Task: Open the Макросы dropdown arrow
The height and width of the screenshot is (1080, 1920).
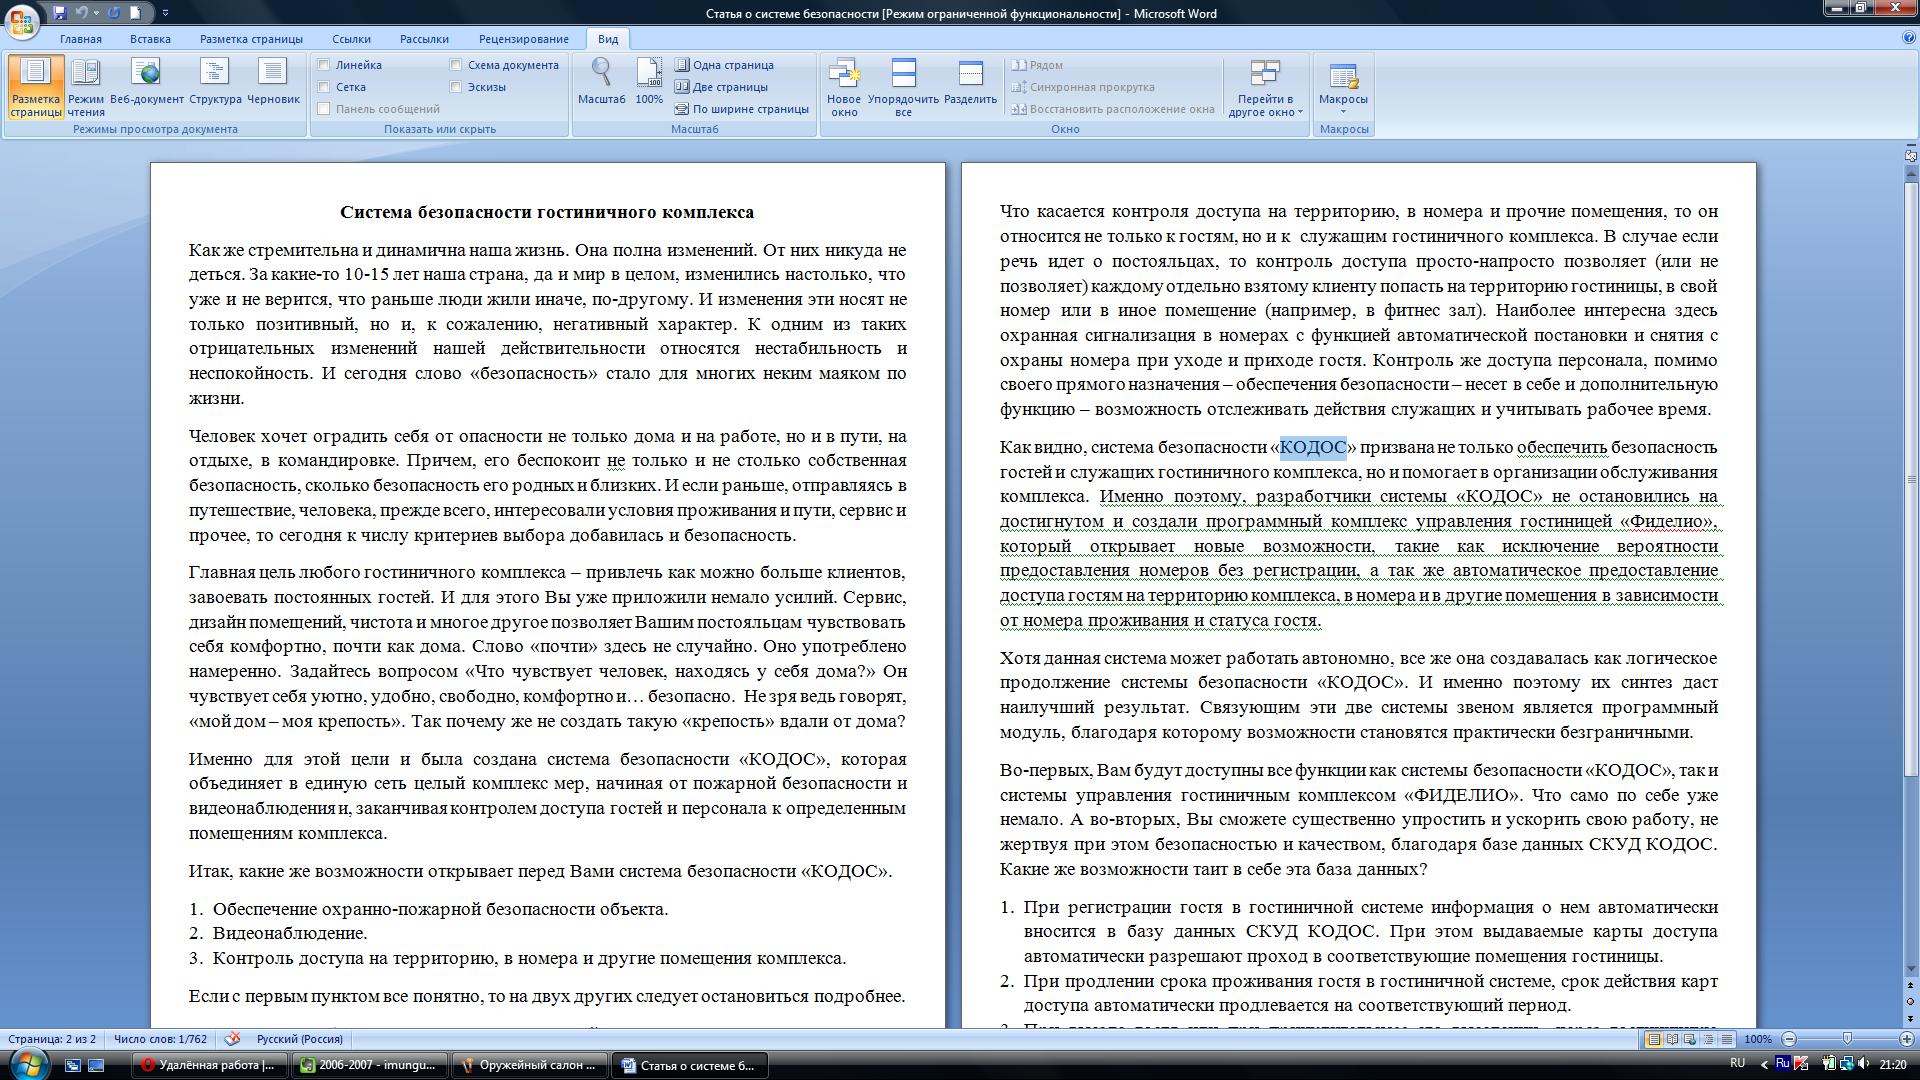Action: tap(1342, 111)
